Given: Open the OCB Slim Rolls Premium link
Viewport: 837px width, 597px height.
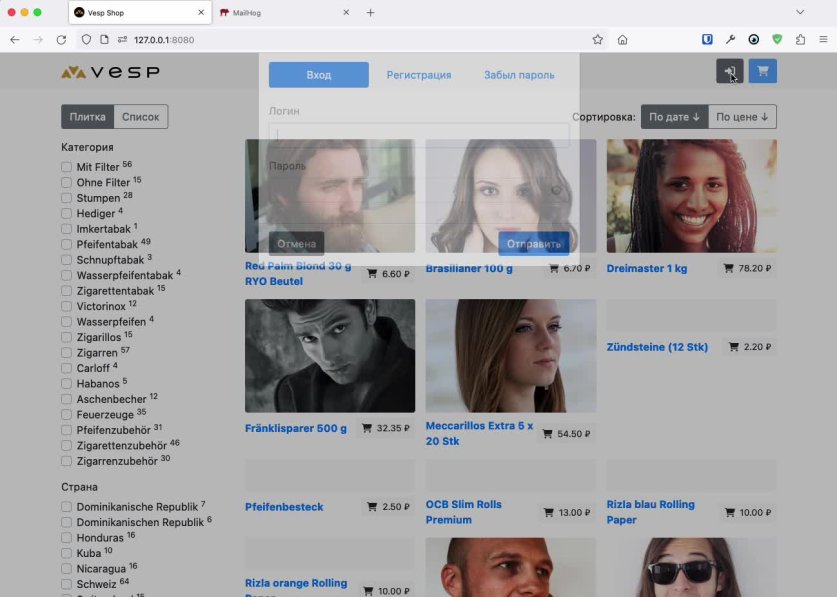Looking at the screenshot, I should [x=463, y=512].
